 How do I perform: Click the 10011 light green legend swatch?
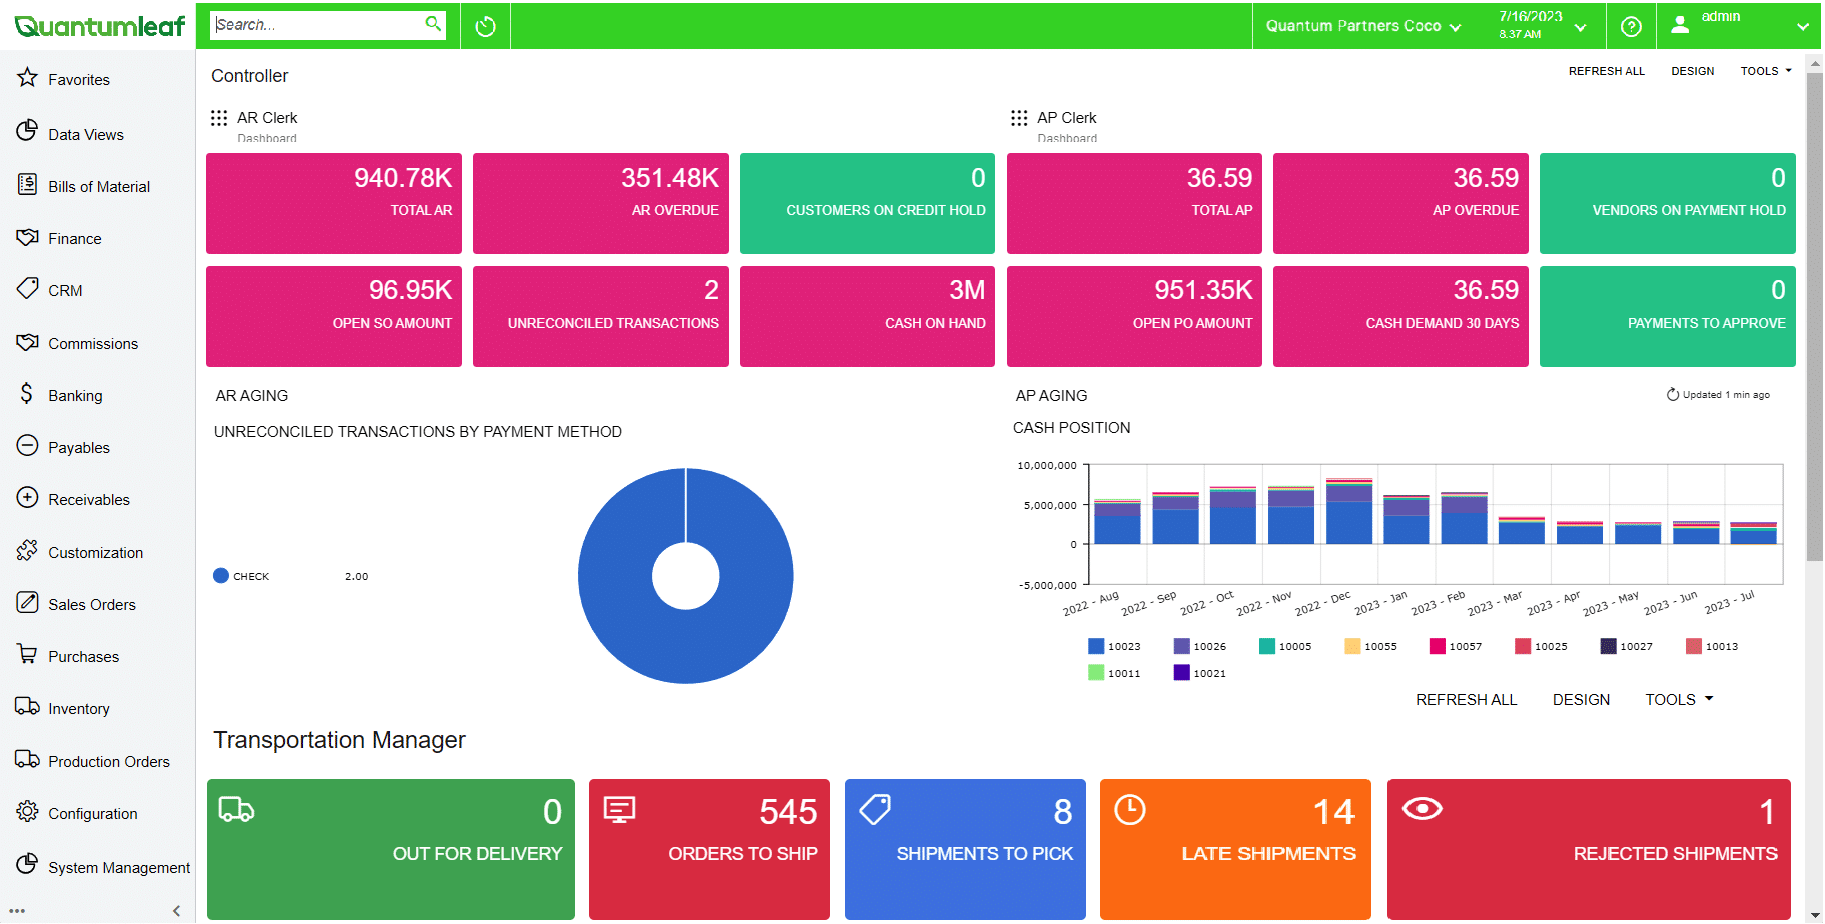point(1096,672)
